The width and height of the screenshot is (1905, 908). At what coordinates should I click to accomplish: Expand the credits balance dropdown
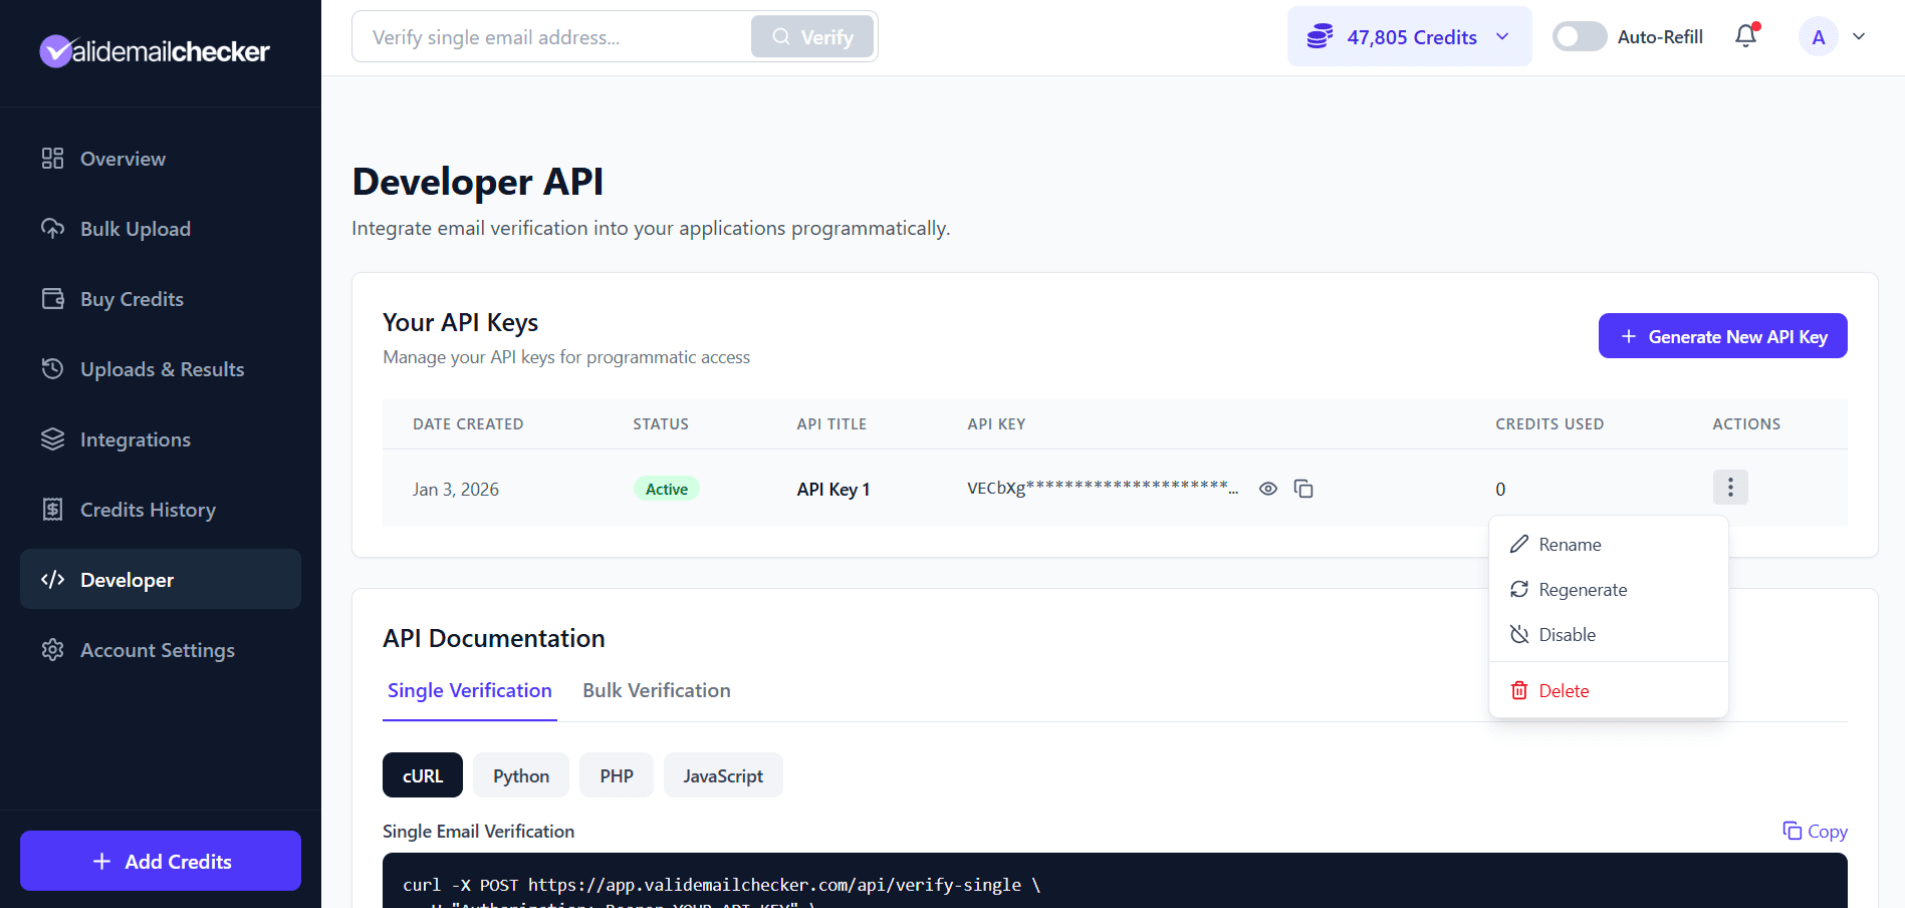pyautogui.click(x=1500, y=36)
